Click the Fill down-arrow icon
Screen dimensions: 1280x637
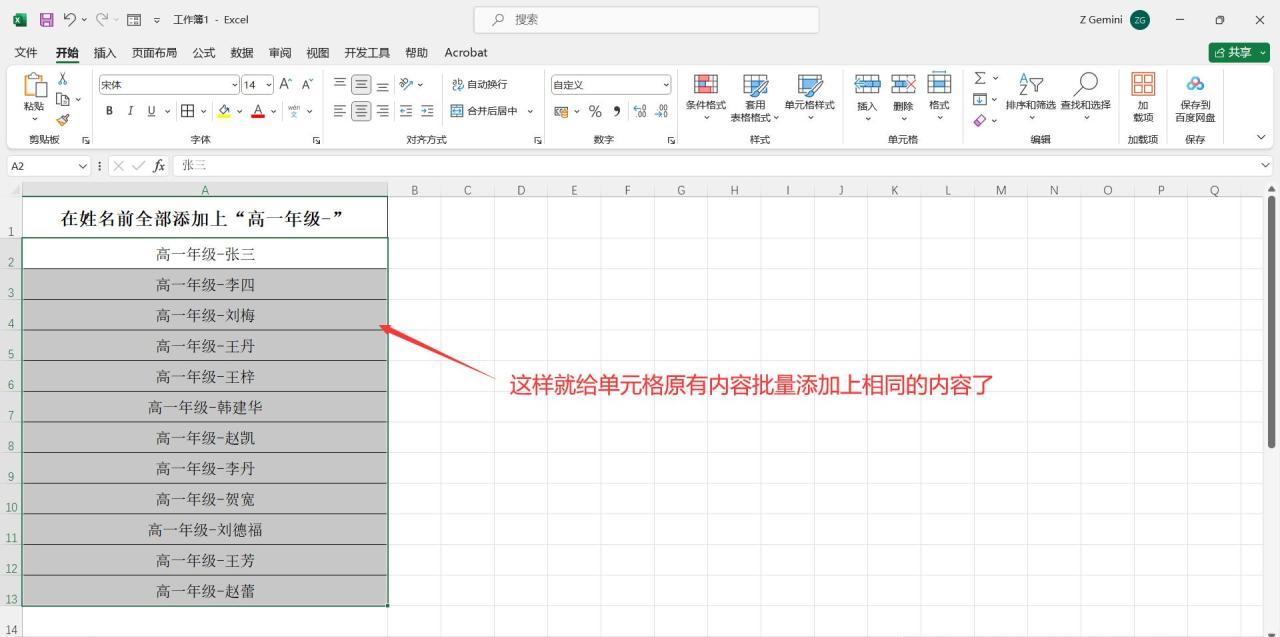980,99
